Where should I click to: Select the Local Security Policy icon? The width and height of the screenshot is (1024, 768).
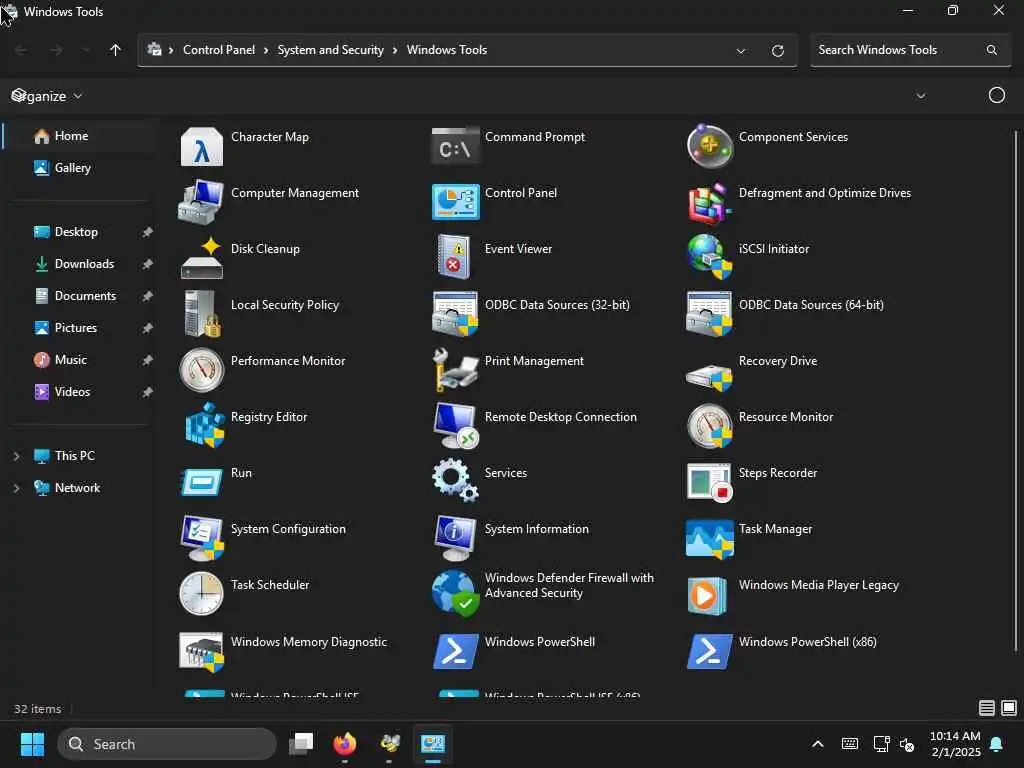coord(201,314)
